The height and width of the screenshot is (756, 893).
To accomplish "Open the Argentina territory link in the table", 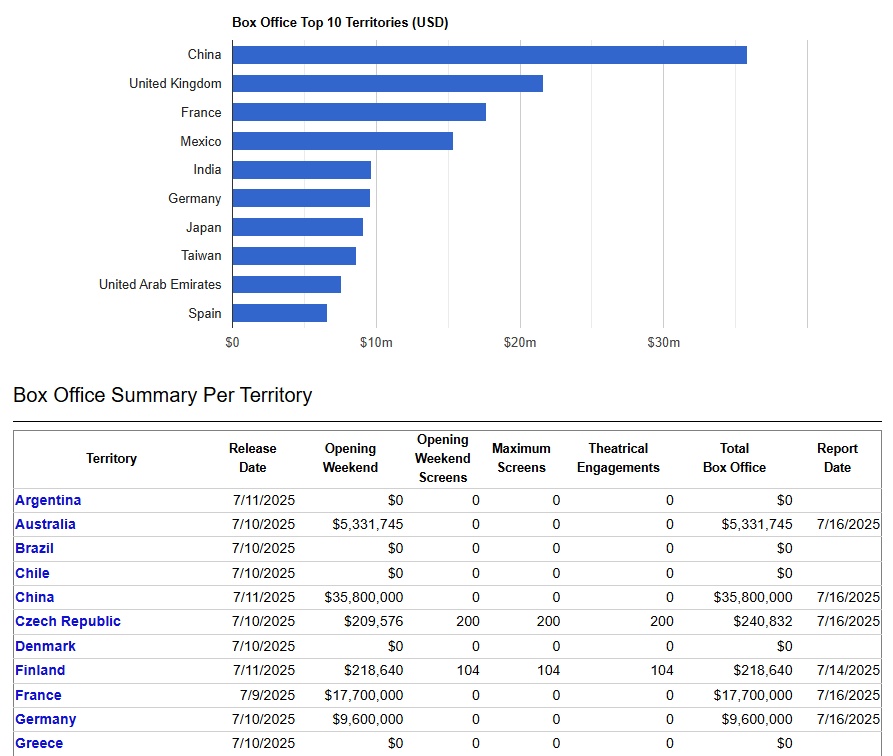I will [48, 500].
